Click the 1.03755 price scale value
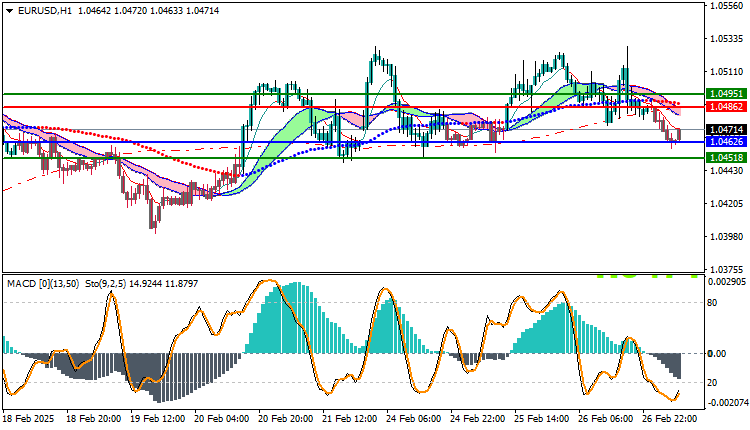This screenshot has height=430, width=750. 727,269
